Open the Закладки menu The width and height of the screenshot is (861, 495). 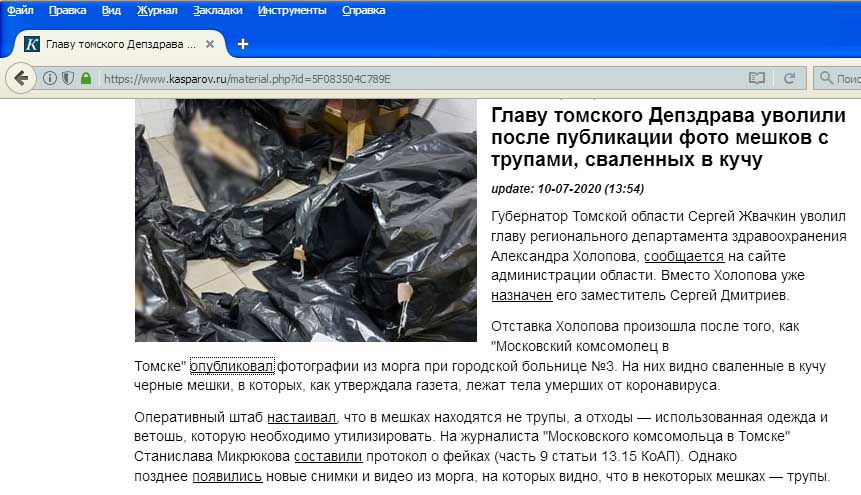(x=217, y=10)
